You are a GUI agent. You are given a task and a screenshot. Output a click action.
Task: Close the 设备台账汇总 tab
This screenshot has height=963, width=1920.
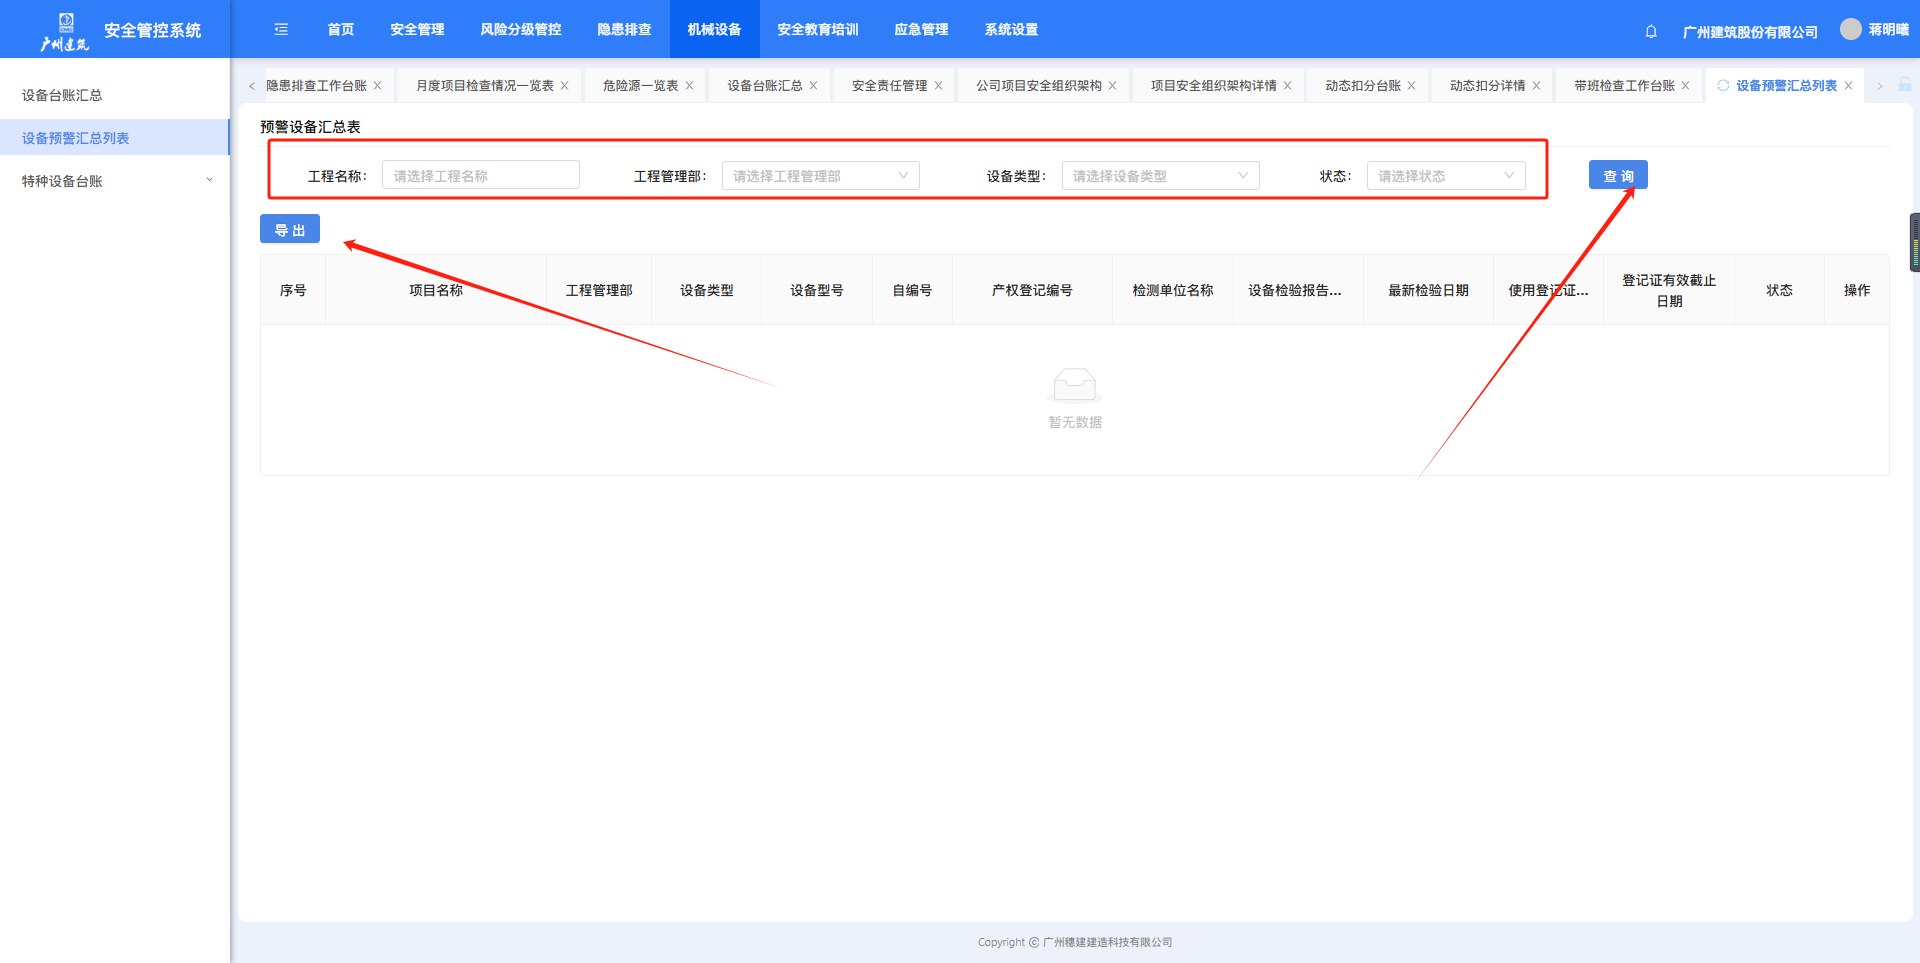[813, 86]
